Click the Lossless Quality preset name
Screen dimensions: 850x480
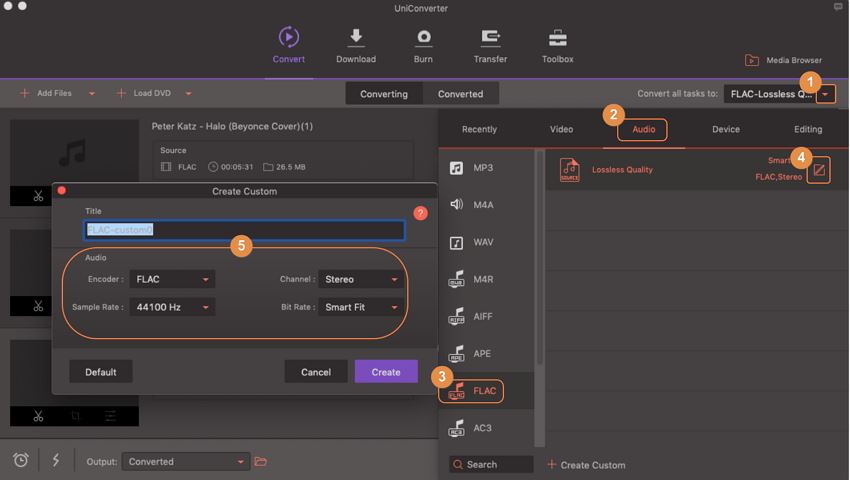point(622,170)
